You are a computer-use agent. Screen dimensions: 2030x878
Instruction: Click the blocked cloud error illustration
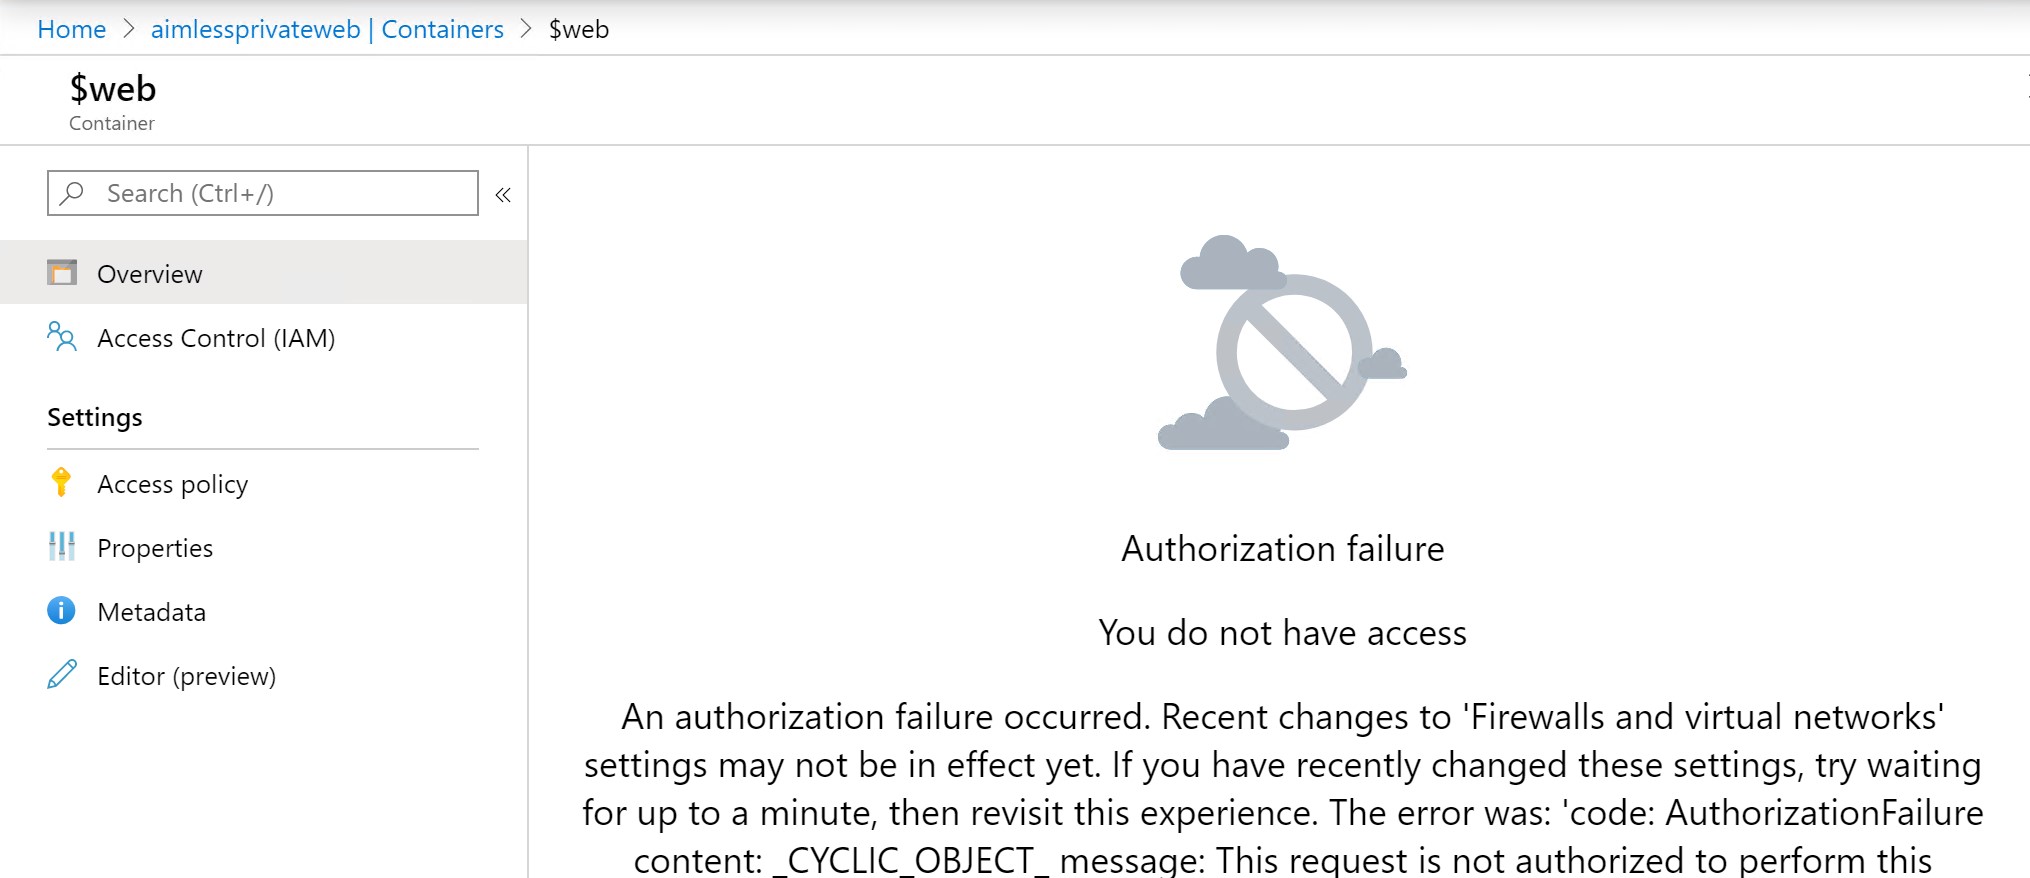pyautogui.click(x=1282, y=342)
